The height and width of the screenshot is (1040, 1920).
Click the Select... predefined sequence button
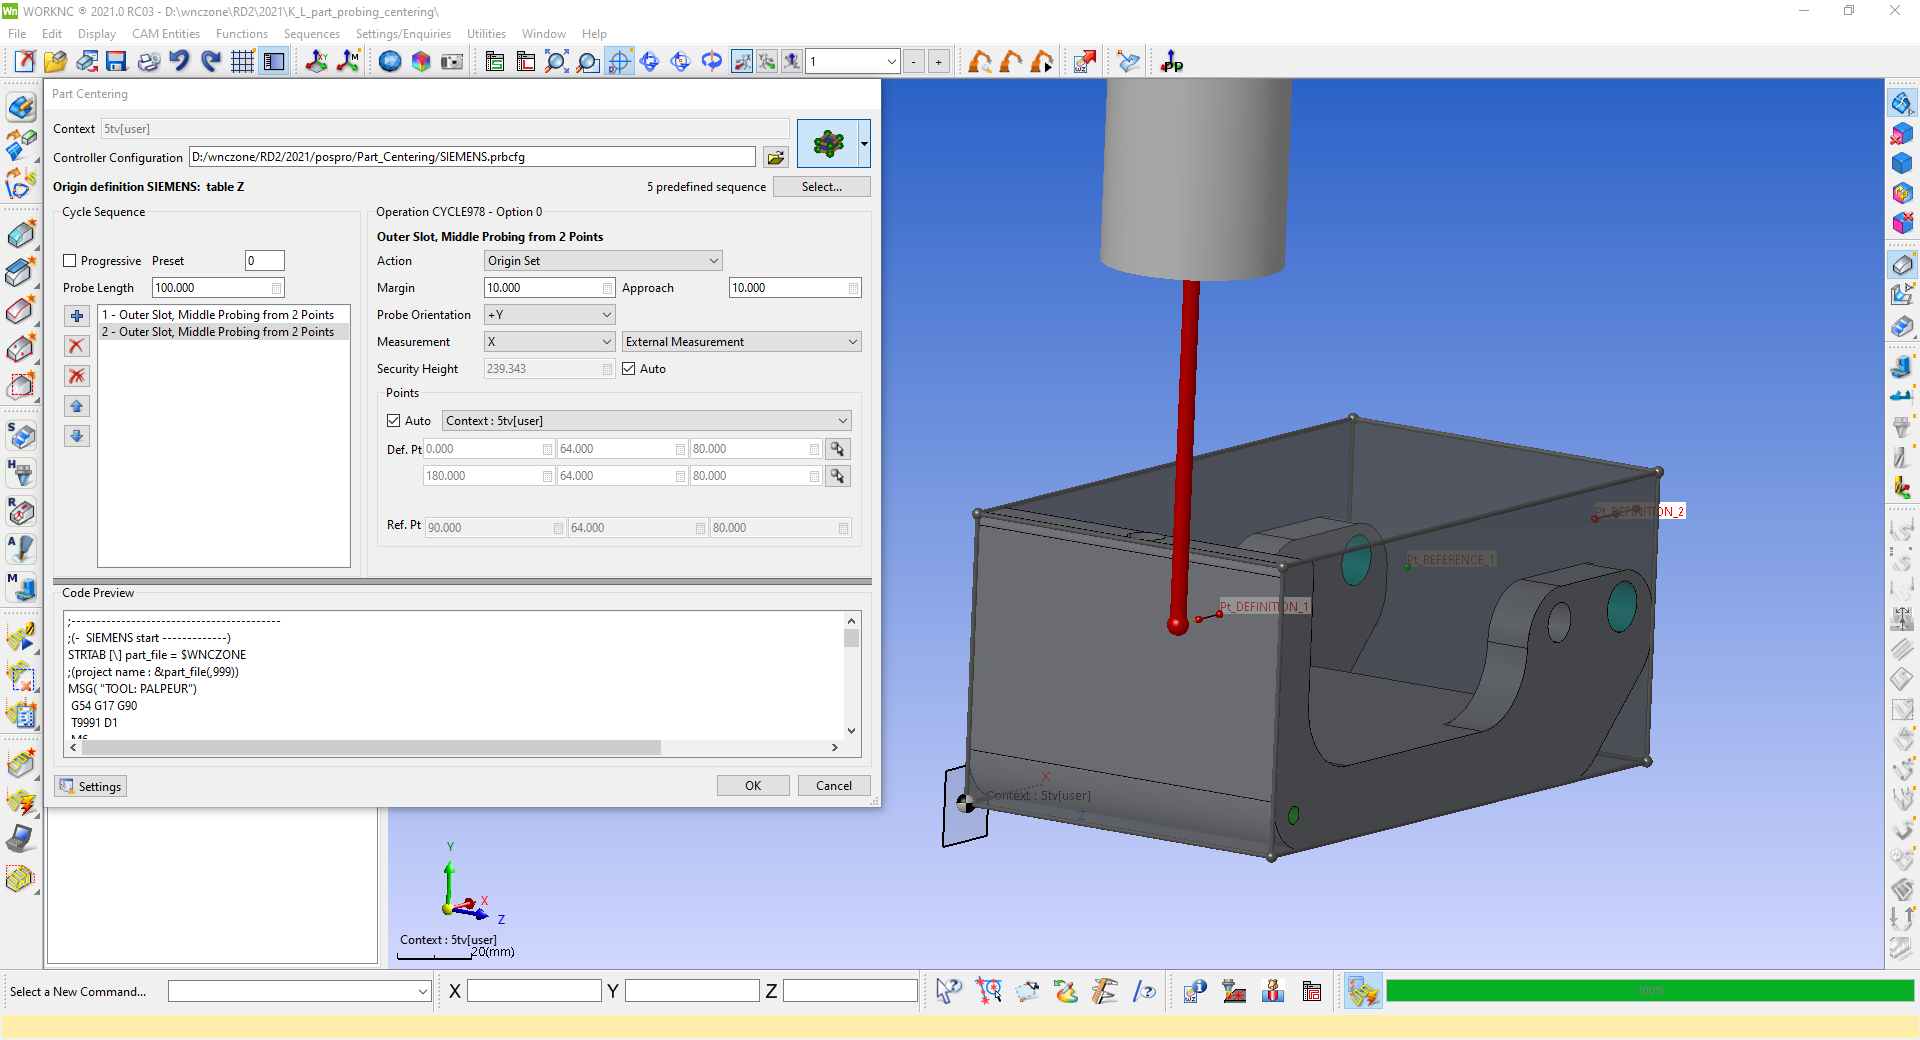coord(822,187)
